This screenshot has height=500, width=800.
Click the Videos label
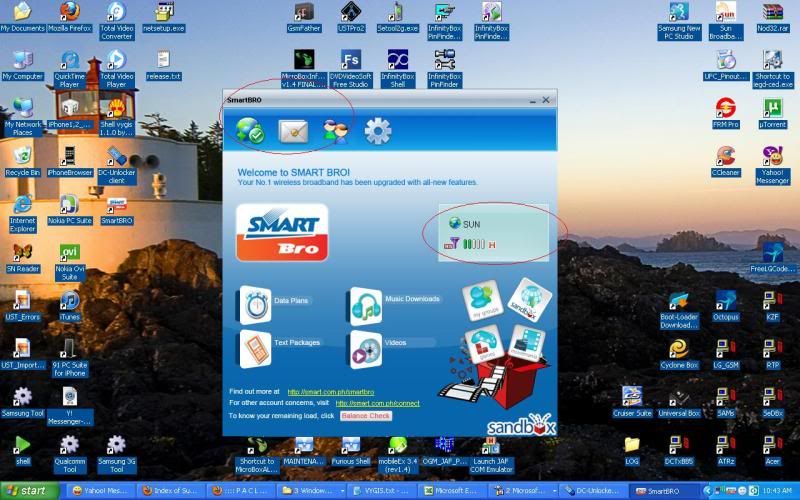(395, 342)
